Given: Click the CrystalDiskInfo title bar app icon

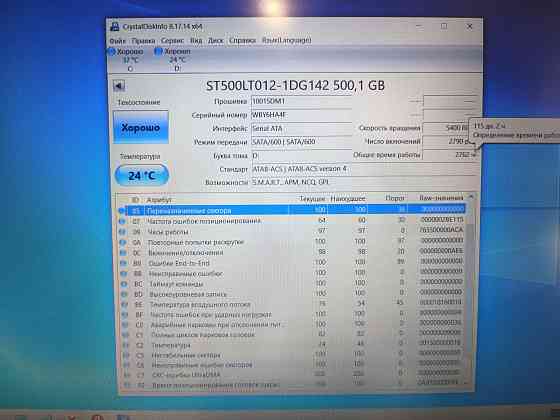Looking at the screenshot, I should pyautogui.click(x=115, y=26).
